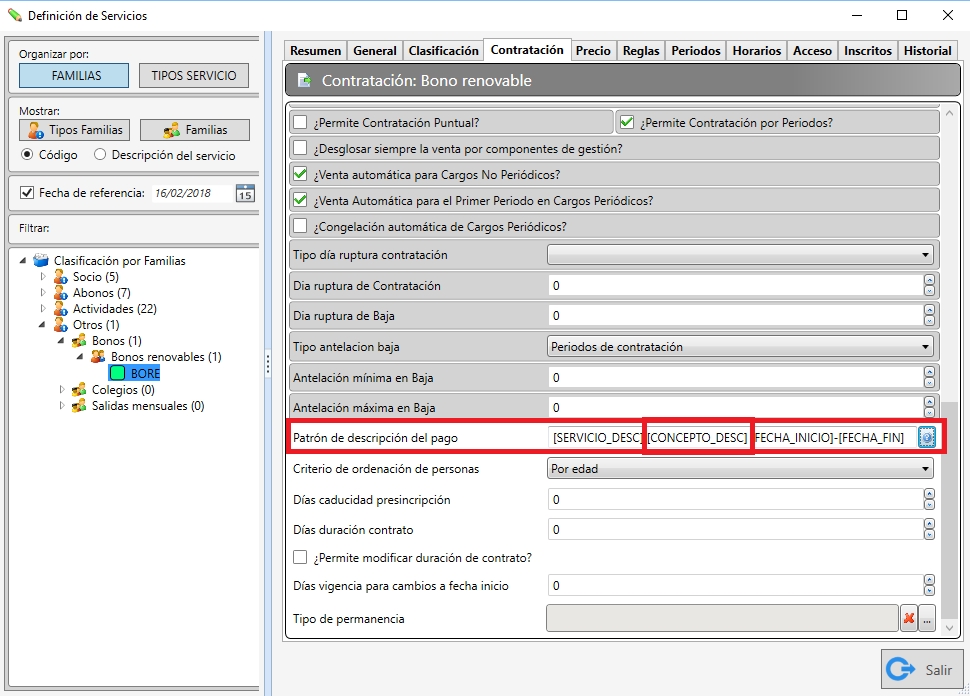Browse Tipo de permanencia with ellipsis button
This screenshot has height=696, width=970.
click(927, 618)
